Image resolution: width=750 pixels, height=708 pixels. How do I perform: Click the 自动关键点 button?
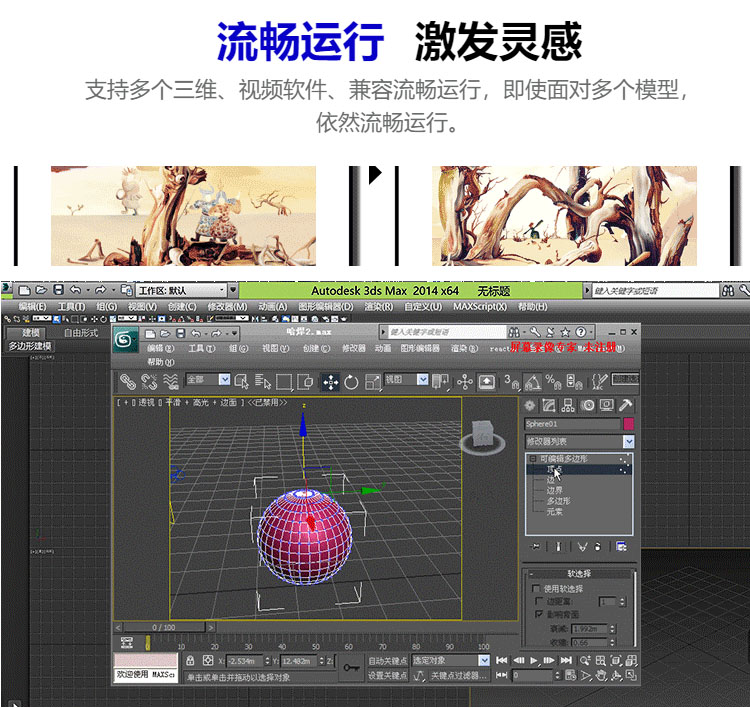click(x=387, y=661)
